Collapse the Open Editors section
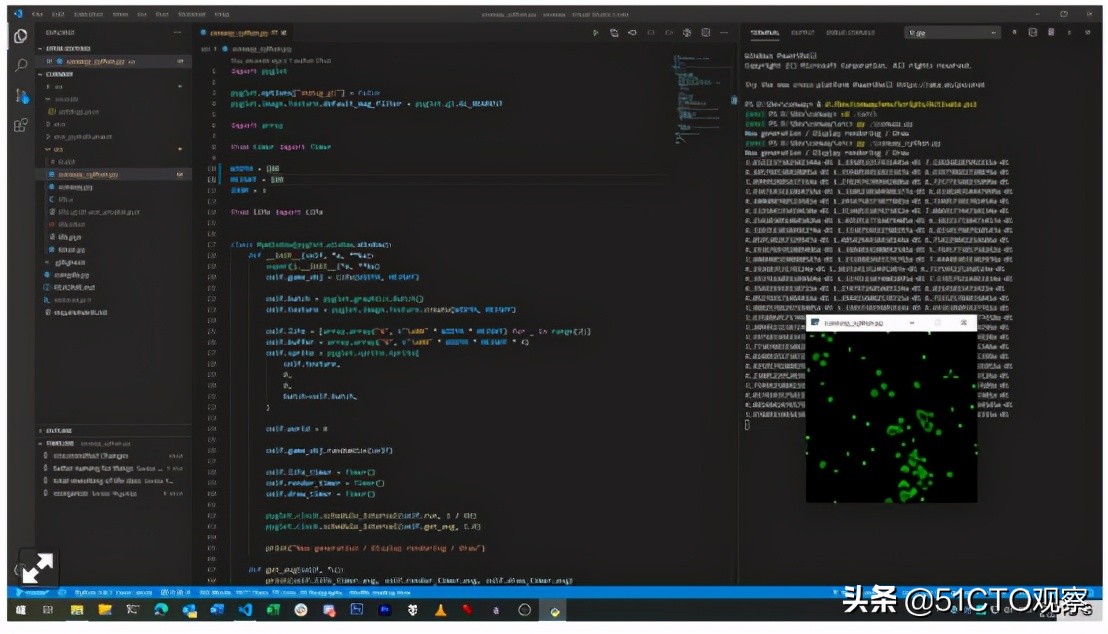1108x634 pixels. tap(67, 48)
